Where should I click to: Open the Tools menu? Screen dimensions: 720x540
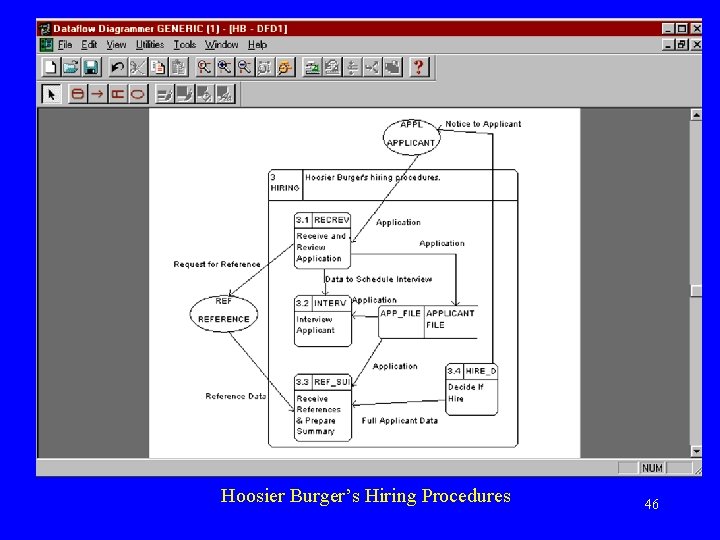(185, 45)
